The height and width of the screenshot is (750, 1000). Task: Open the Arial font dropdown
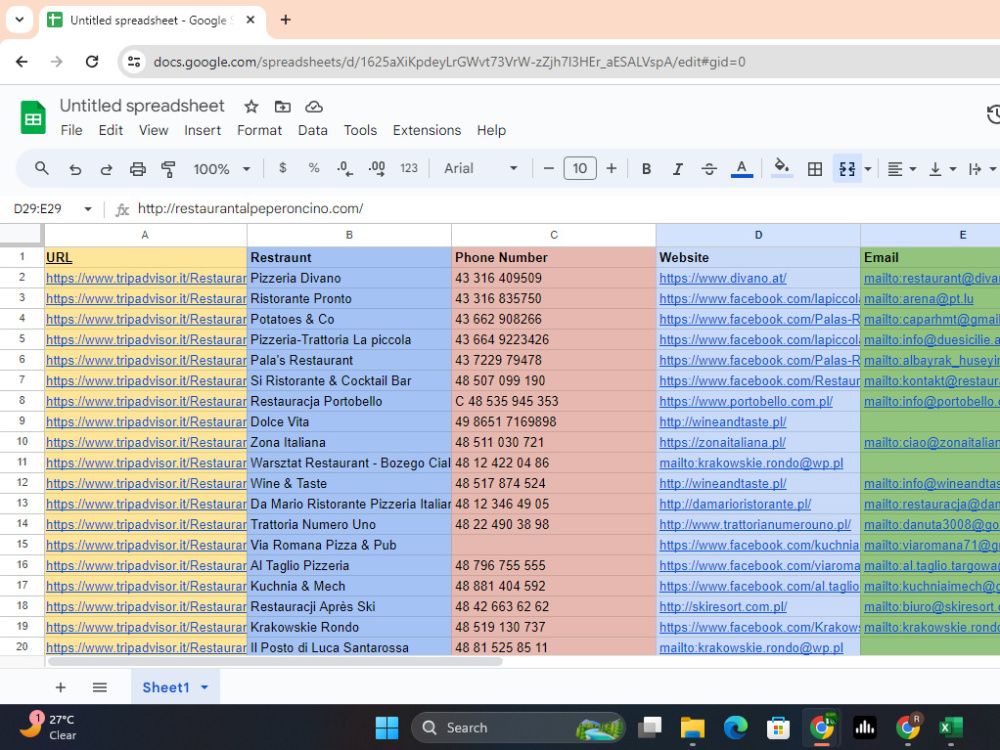coord(480,168)
